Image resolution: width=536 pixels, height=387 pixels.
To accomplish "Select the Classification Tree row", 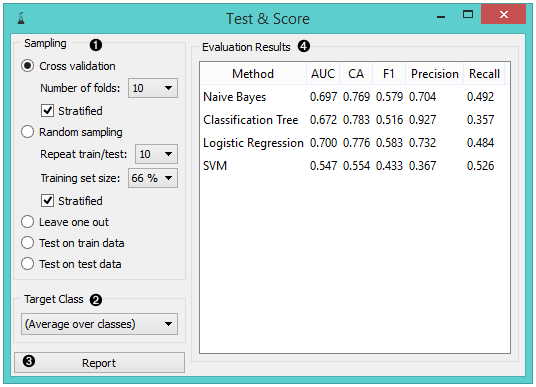I will point(355,120).
